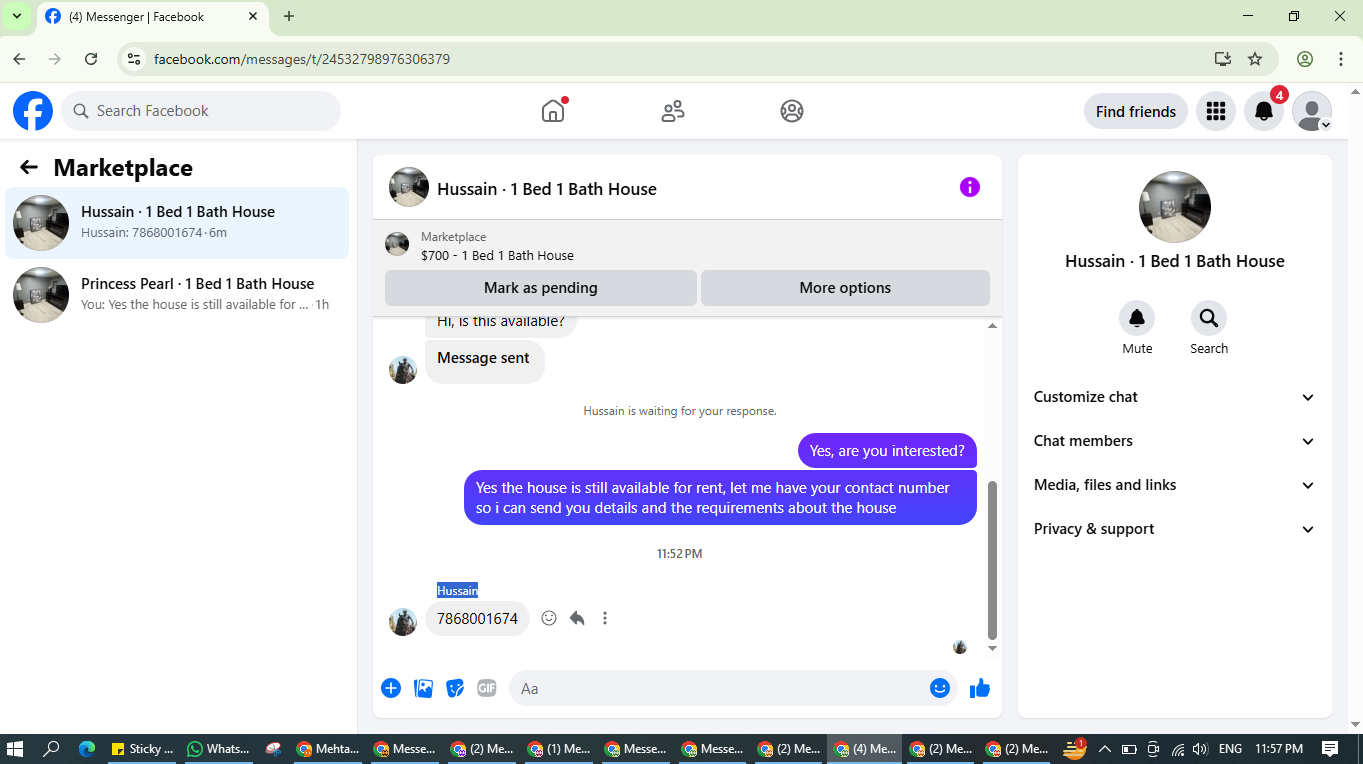Open the Facebook menu grid icon
This screenshot has height=764, width=1363.
coord(1216,111)
